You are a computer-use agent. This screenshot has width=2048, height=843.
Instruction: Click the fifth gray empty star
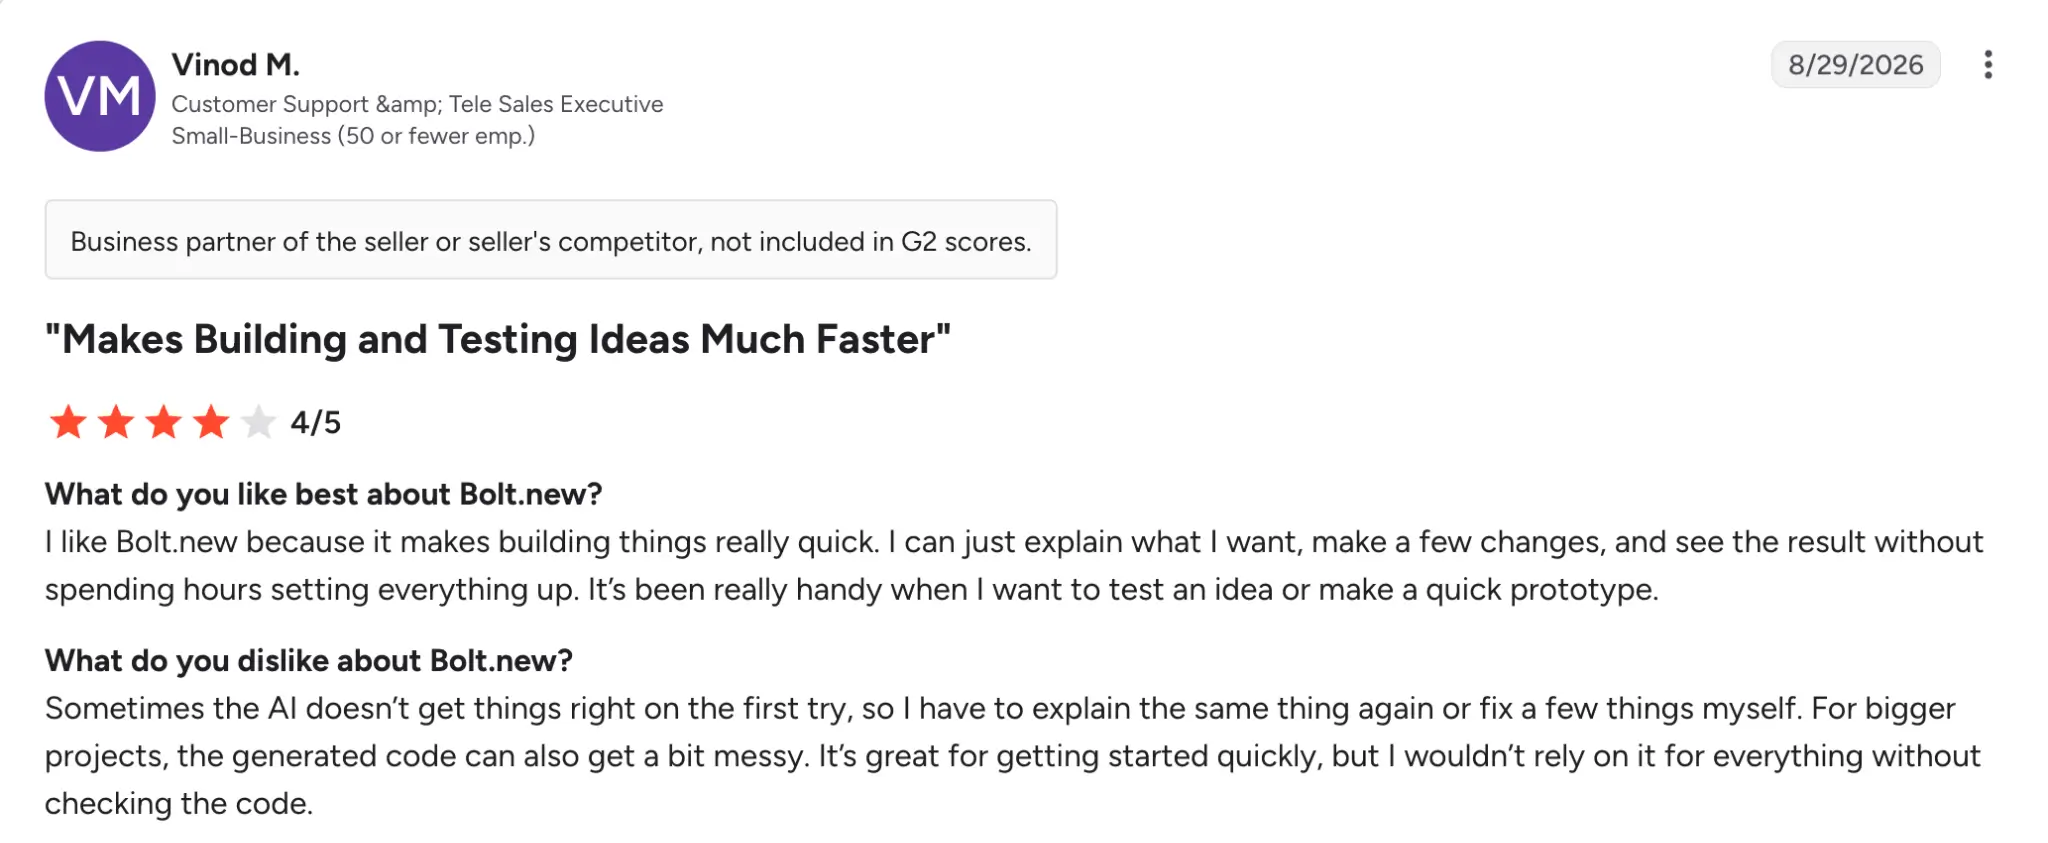click(x=258, y=422)
